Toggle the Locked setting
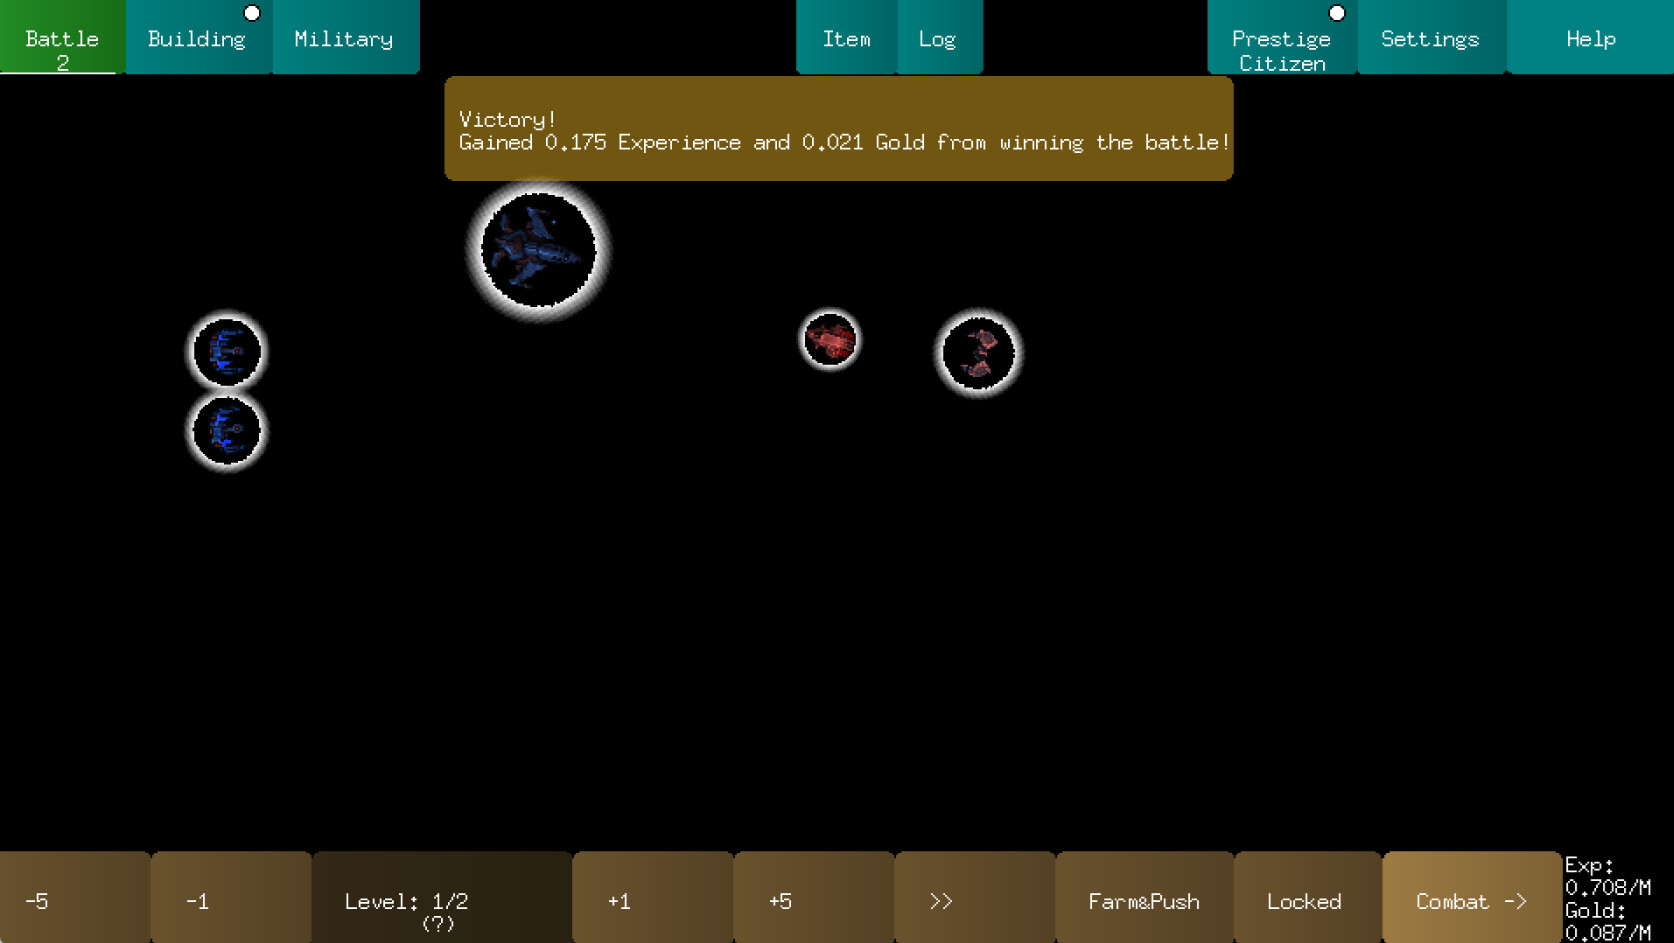 (x=1305, y=900)
